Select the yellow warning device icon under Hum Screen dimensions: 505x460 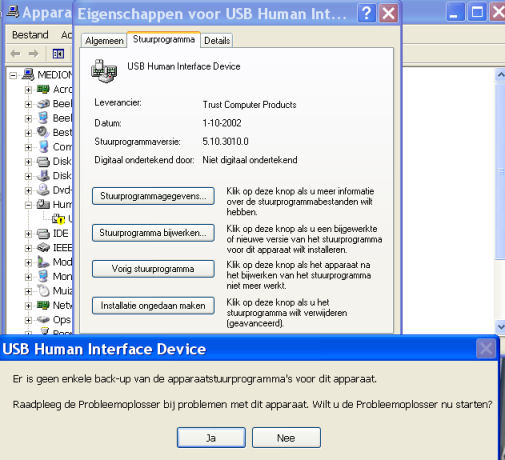[58, 219]
